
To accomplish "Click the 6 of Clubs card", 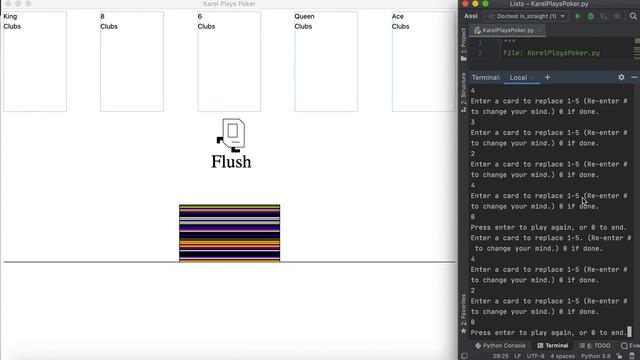I will click(229, 61).
